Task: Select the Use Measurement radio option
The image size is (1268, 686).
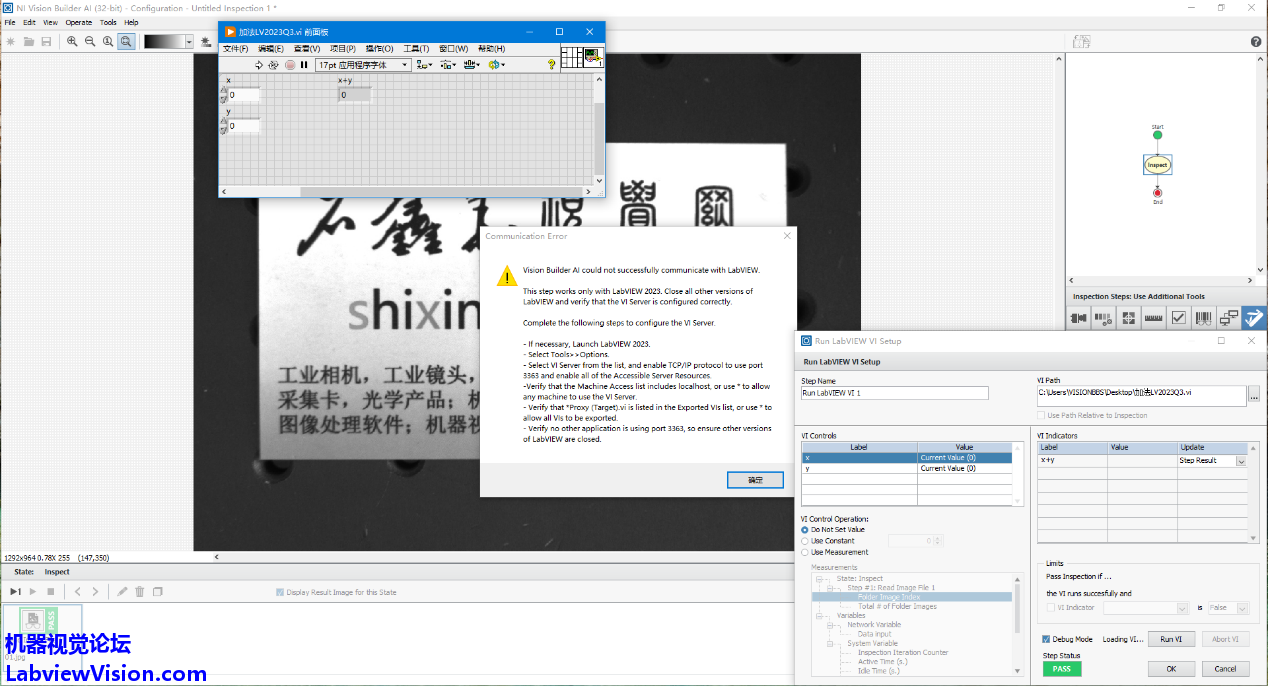Action: coord(805,552)
